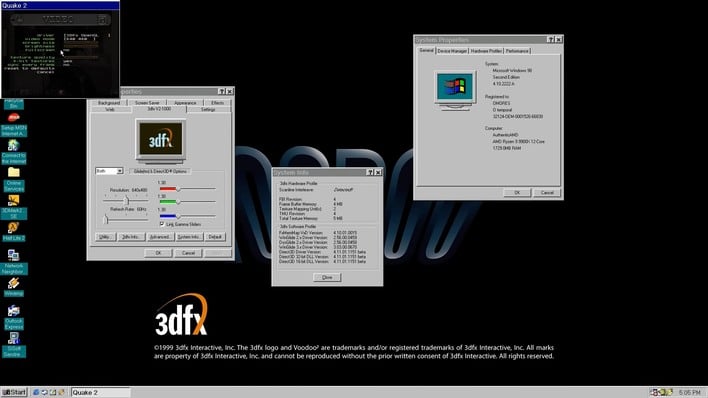This screenshot has width=708, height=398.
Task: Click the system tray icons near the clock
Action: point(661,392)
